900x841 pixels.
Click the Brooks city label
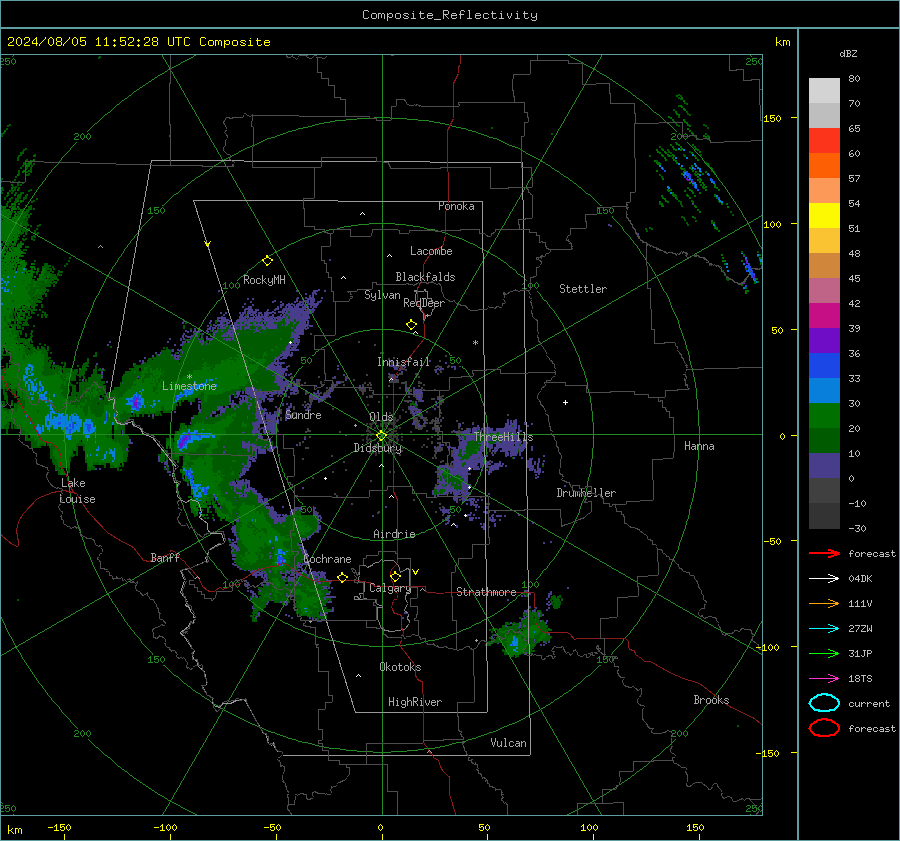click(x=711, y=700)
